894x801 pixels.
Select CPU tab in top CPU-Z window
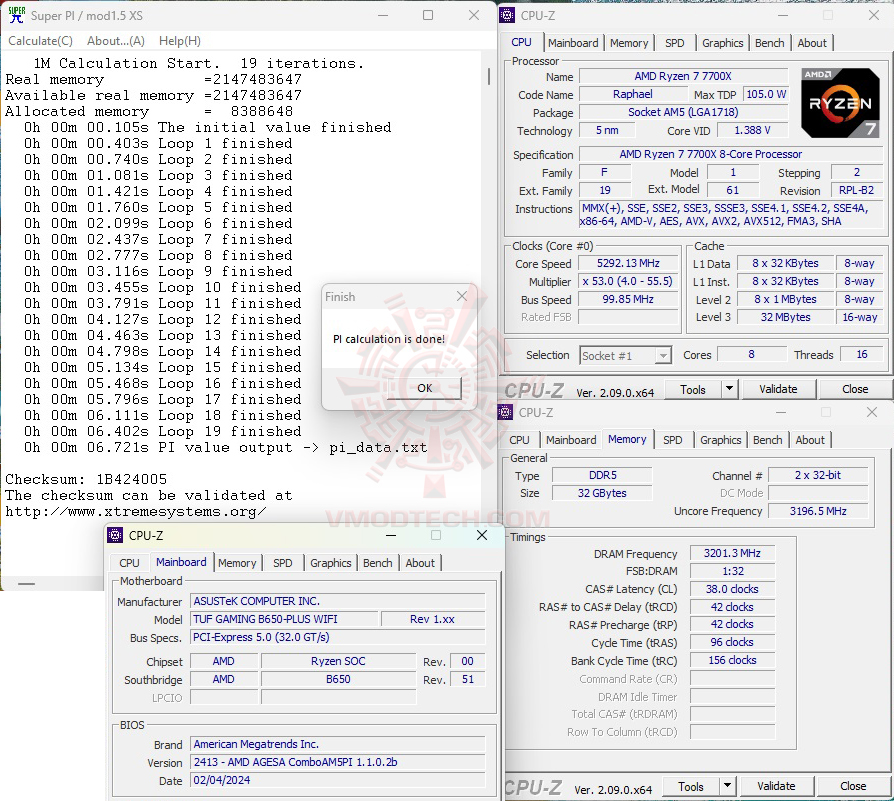tap(521, 42)
